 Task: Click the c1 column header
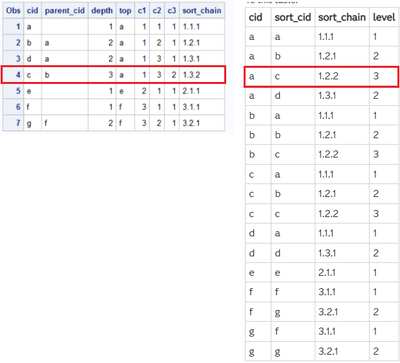[142, 11]
